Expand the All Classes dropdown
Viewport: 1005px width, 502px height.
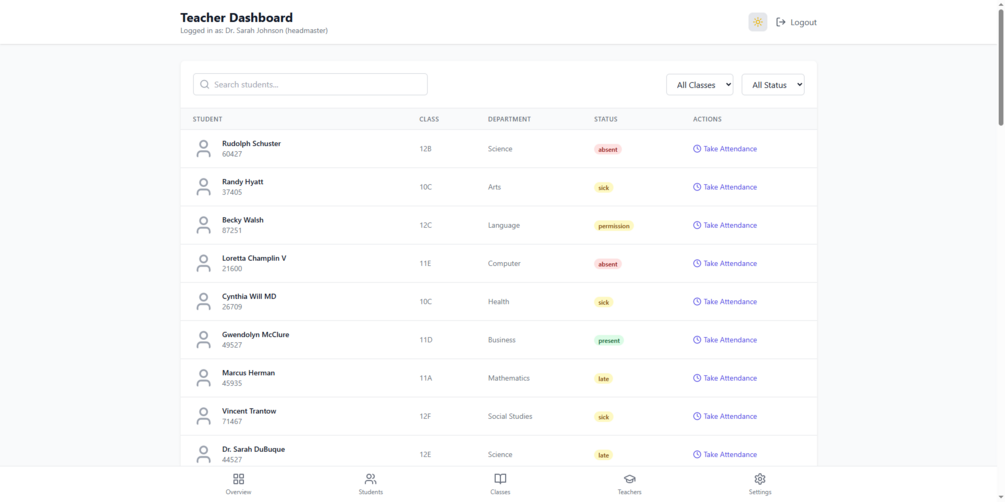pyautogui.click(x=700, y=85)
